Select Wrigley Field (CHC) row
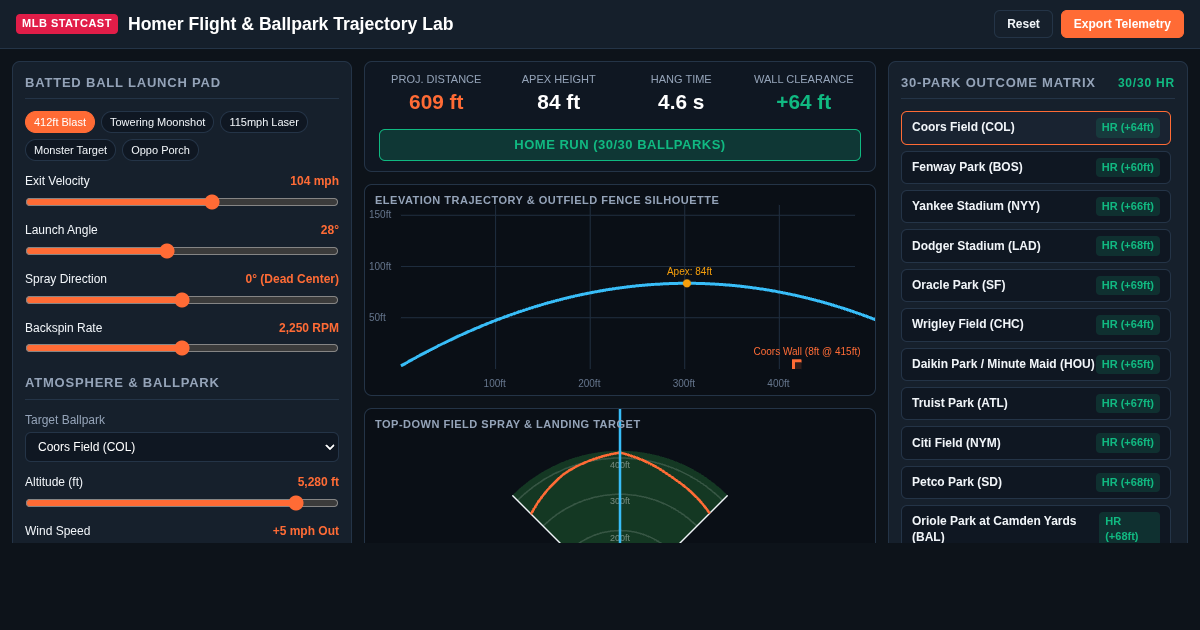This screenshot has width=1200, height=630. [x=1036, y=324]
